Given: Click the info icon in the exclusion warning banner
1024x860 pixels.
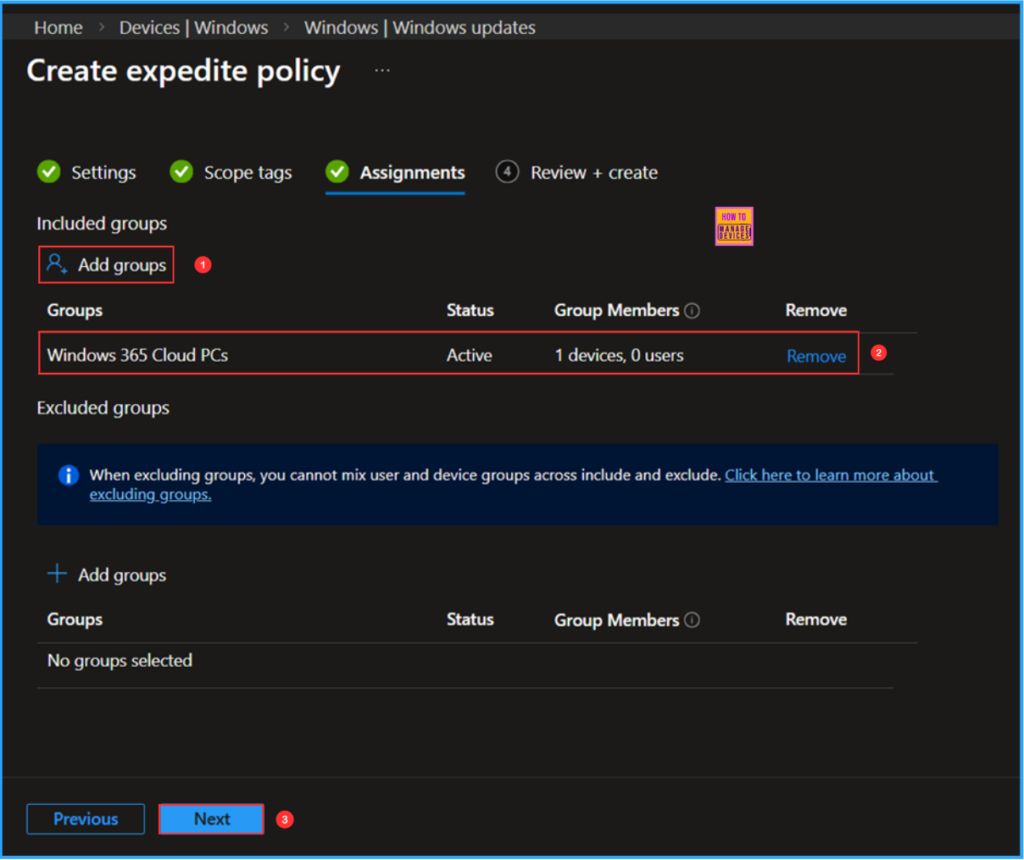Looking at the screenshot, I should (67, 475).
